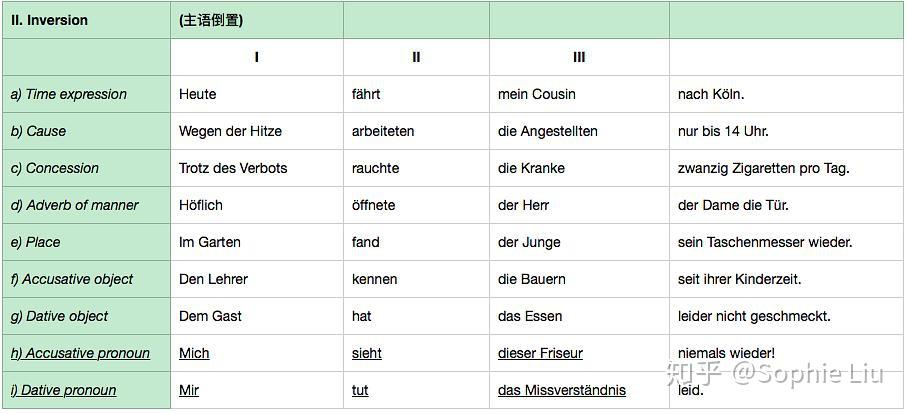The image size is (907, 414).
Task: Click the 'leider nicht geschmeckt.' cell
Action: [754, 316]
